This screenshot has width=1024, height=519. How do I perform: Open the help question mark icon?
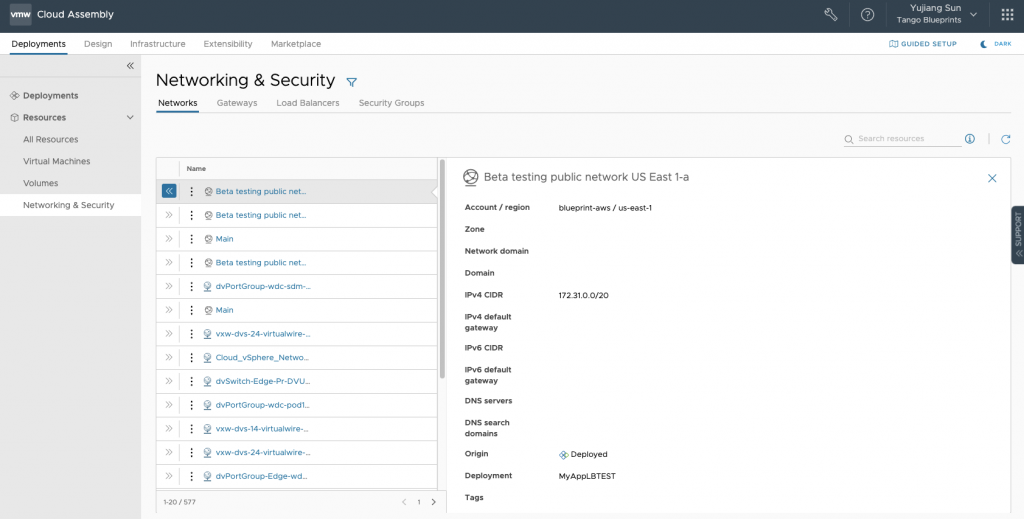tap(867, 15)
